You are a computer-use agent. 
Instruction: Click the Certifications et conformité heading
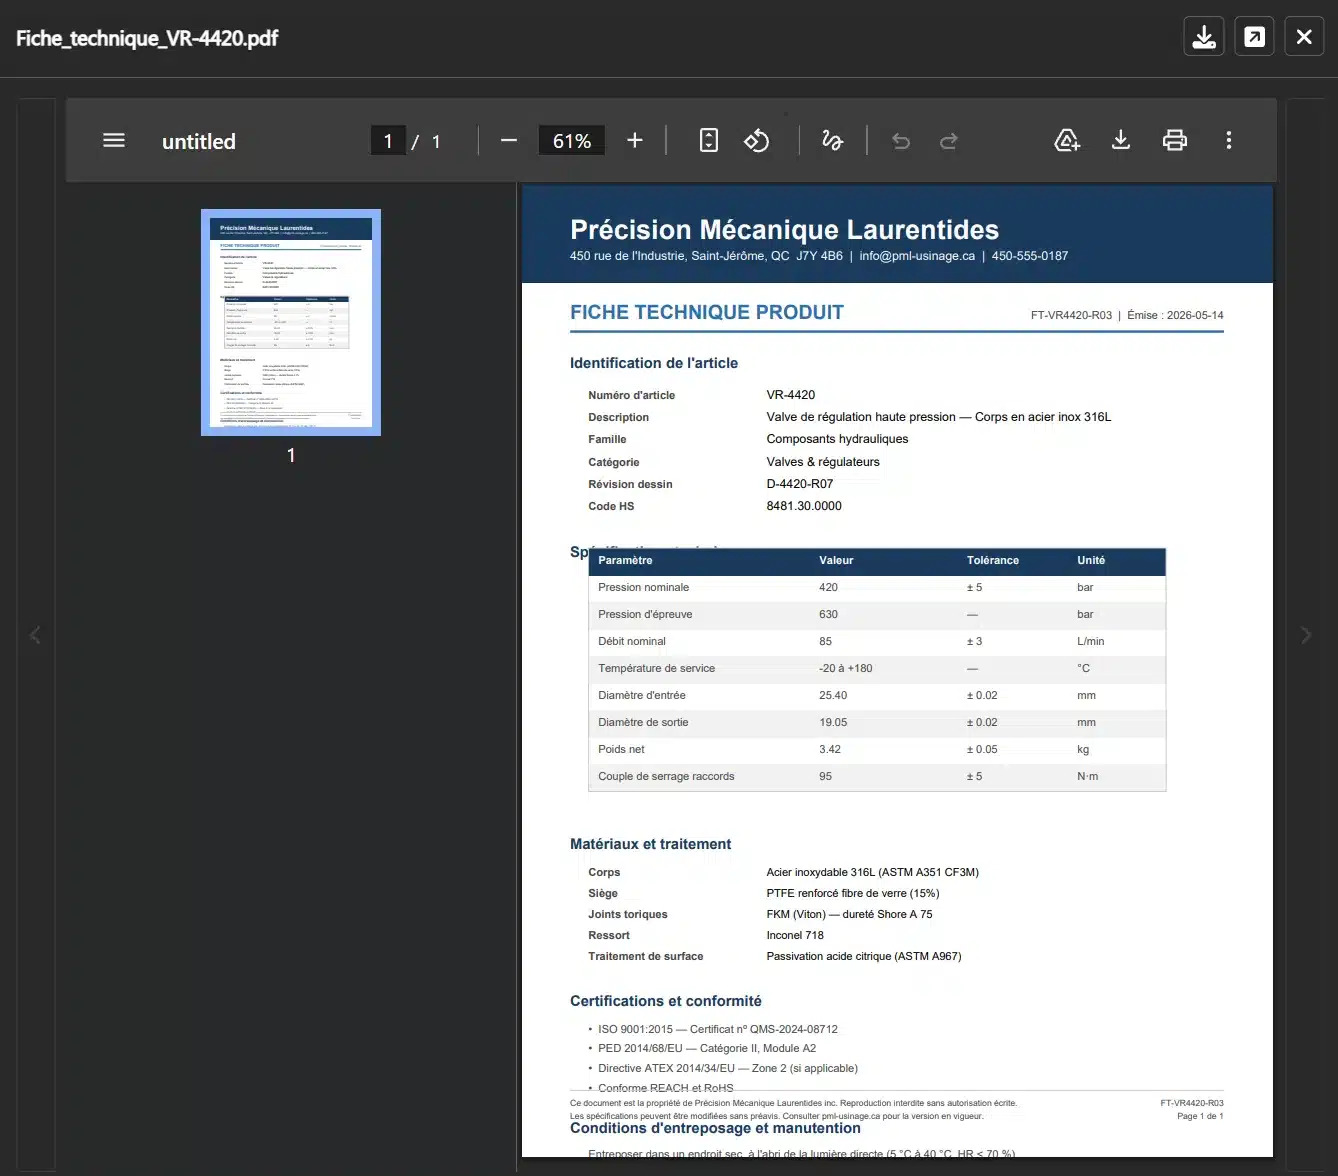pos(666,1001)
